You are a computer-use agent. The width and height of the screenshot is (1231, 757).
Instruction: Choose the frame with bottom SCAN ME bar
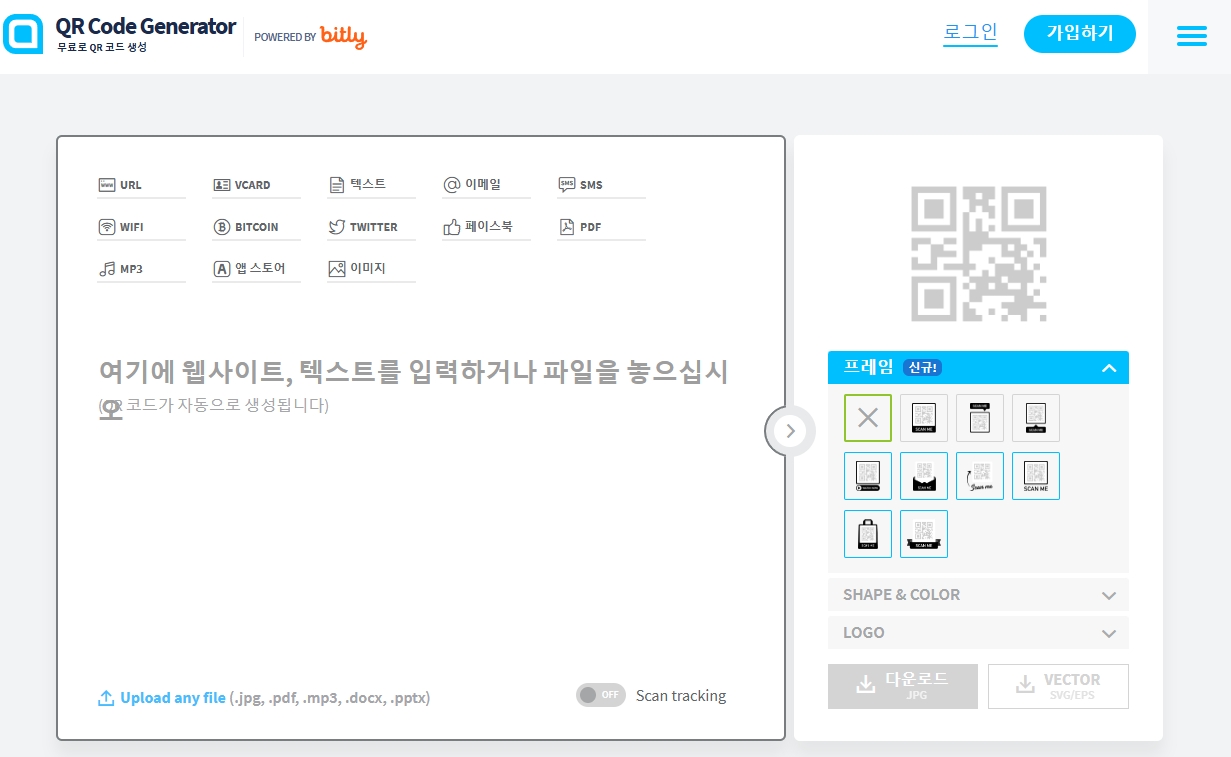click(x=924, y=418)
